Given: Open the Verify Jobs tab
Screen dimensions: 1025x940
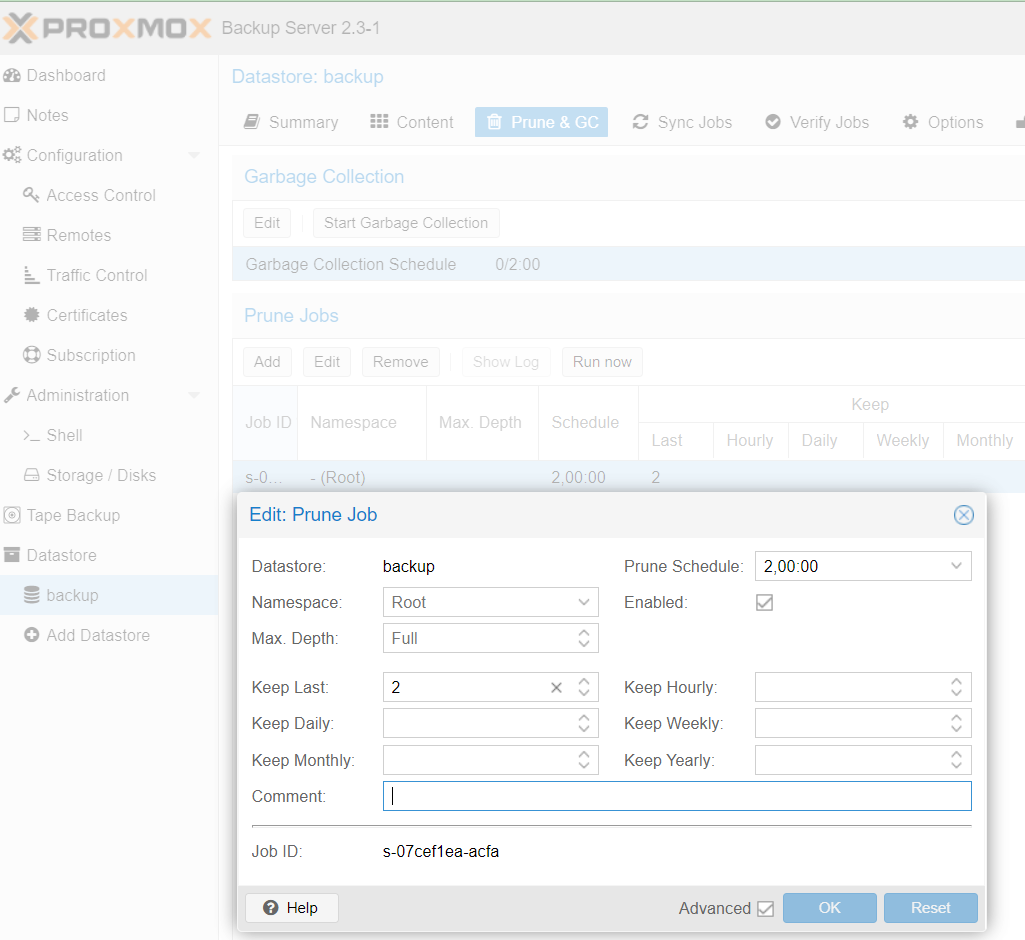Looking at the screenshot, I should [x=817, y=122].
